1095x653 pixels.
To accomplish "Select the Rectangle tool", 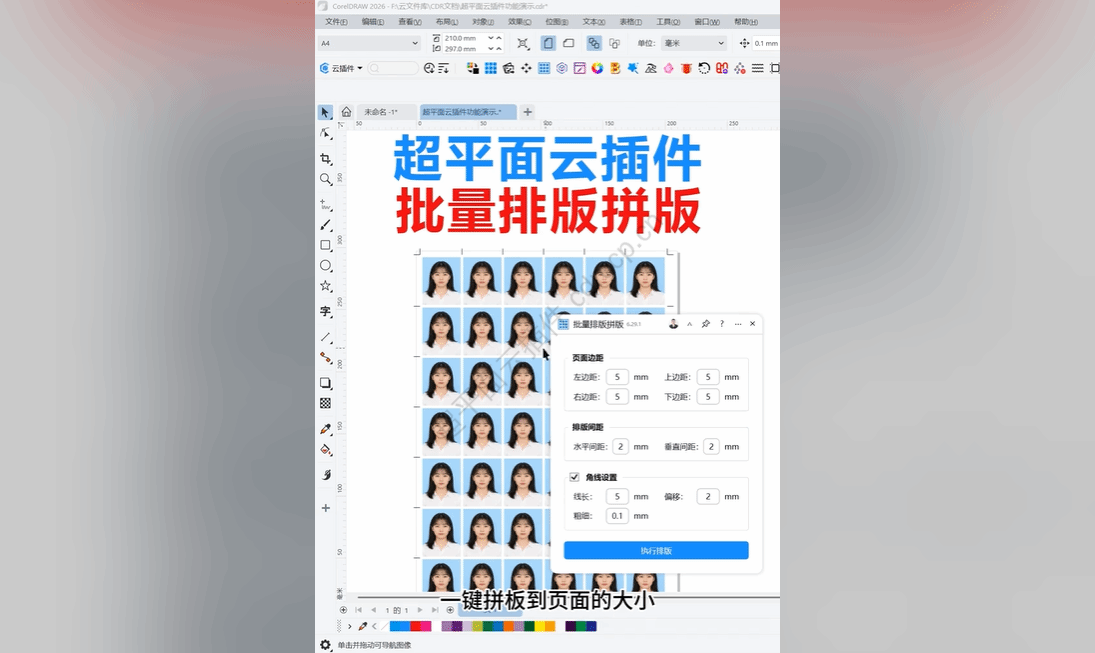I will pos(325,245).
